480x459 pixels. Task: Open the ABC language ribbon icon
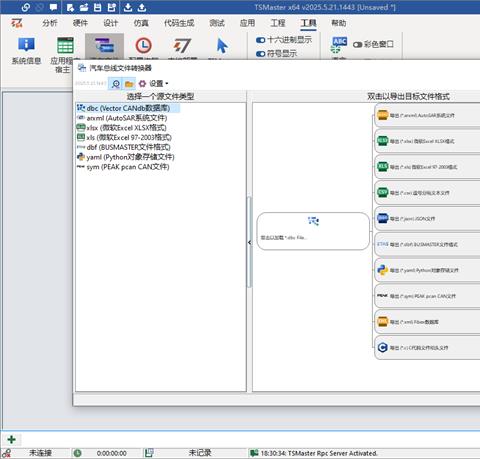click(x=339, y=46)
